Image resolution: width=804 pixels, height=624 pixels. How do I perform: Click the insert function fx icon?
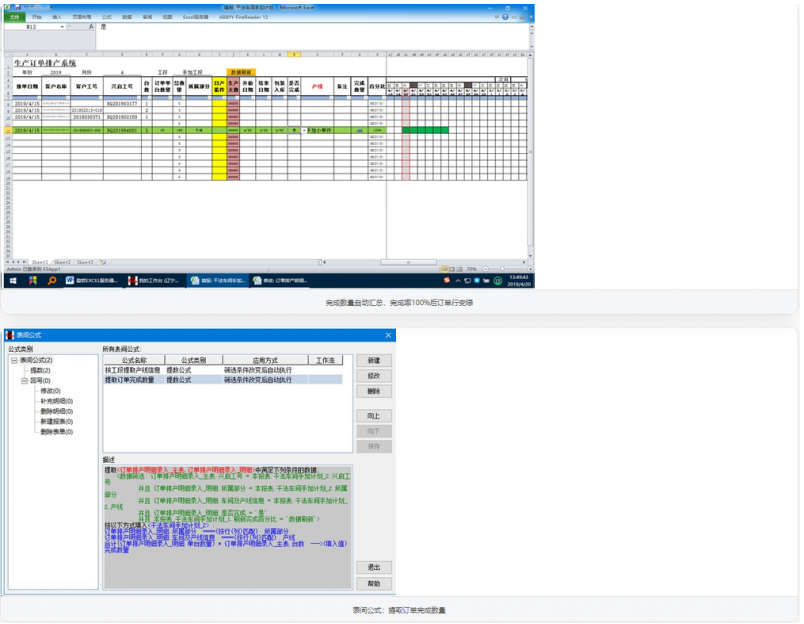point(91,27)
